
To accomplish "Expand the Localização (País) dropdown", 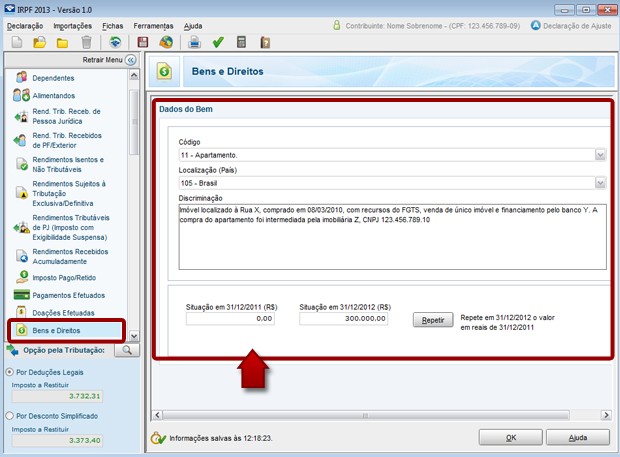I will (x=600, y=183).
